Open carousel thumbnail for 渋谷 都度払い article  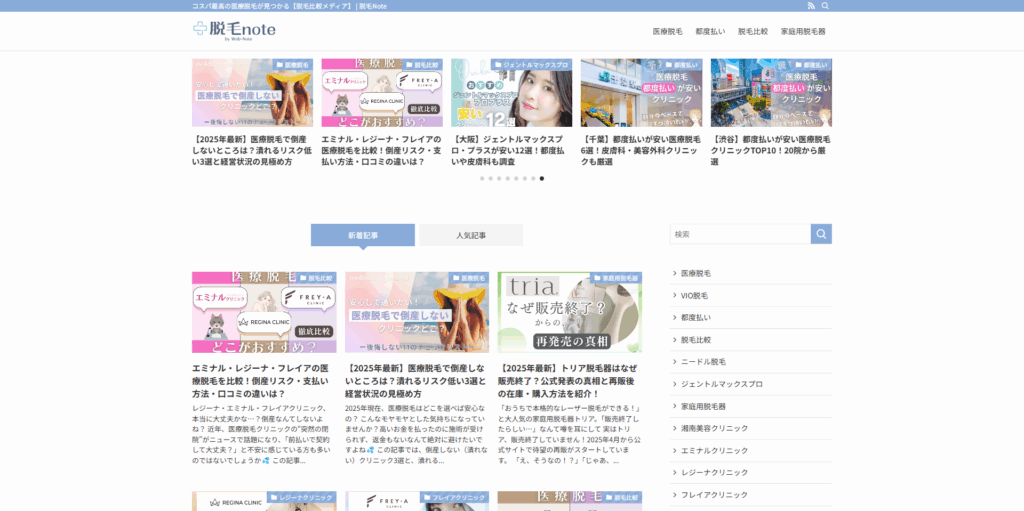pos(771,93)
